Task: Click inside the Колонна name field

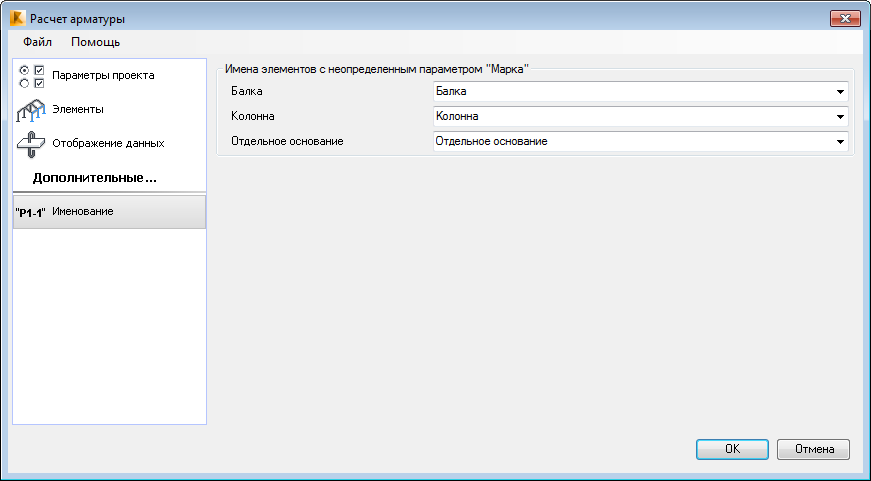Action: [x=633, y=117]
